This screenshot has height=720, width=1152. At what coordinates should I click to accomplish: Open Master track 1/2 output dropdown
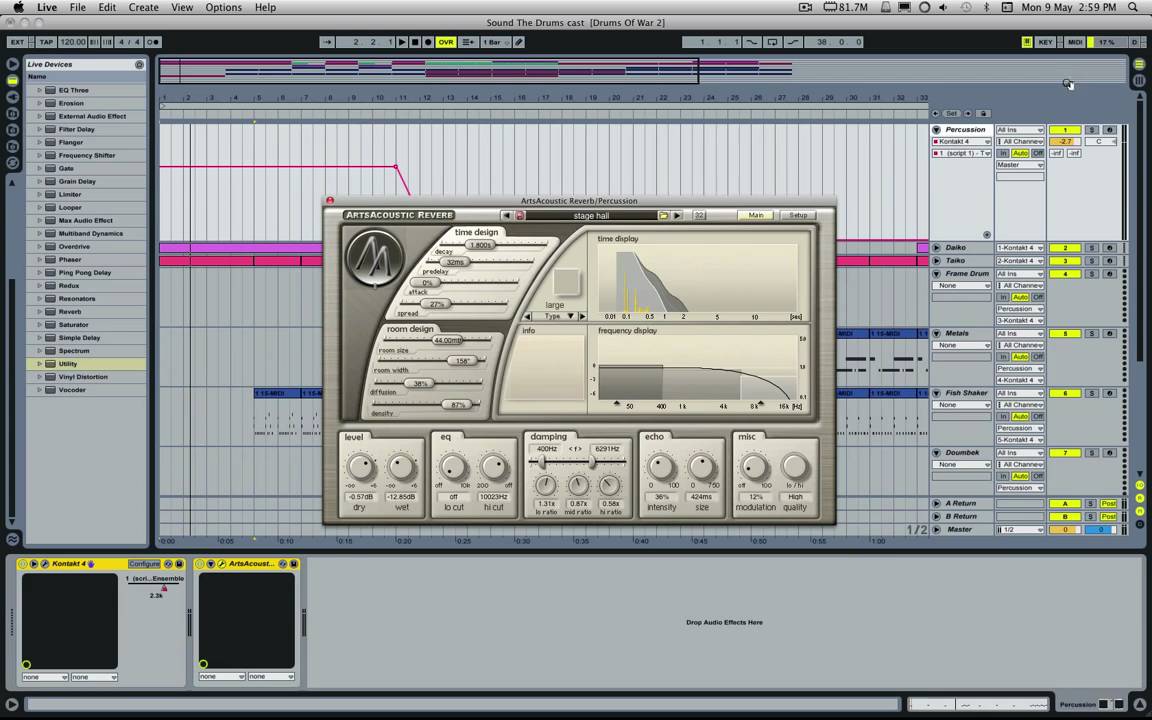(x=1020, y=529)
